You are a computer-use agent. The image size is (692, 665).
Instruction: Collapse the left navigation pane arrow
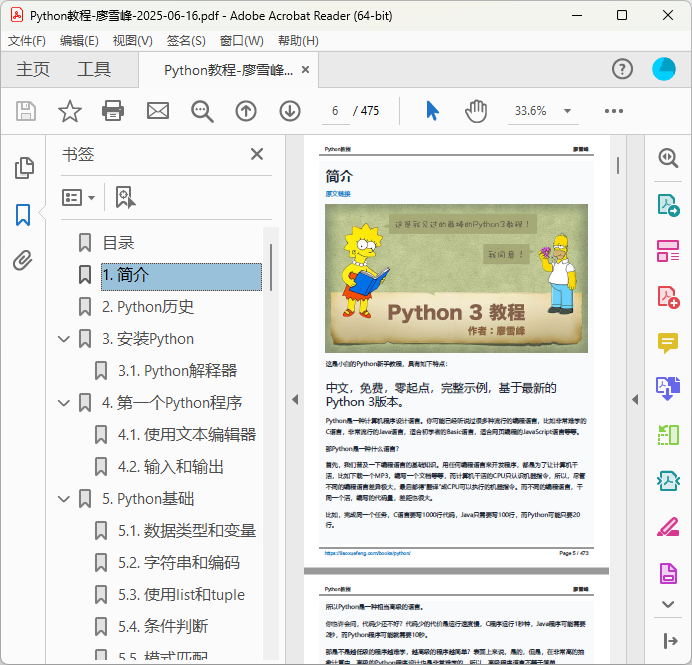tap(295, 400)
